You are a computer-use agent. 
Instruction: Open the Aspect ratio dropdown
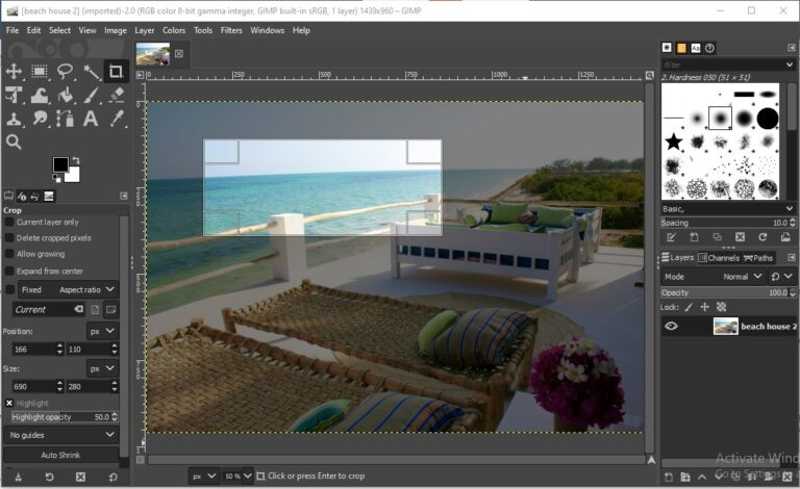87,289
